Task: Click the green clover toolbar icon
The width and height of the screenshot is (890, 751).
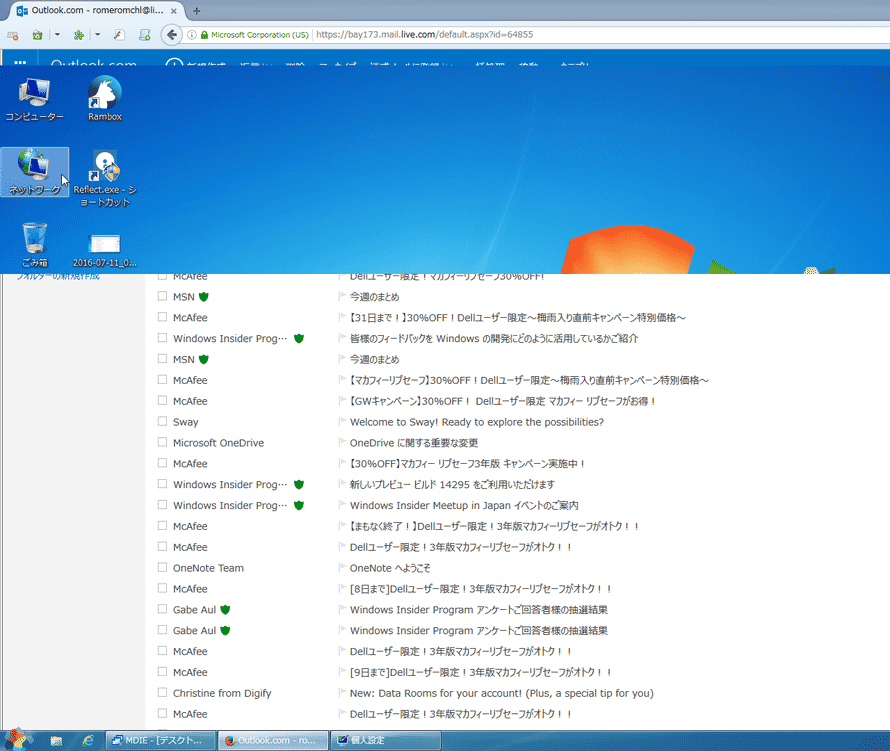Action: click(x=79, y=35)
